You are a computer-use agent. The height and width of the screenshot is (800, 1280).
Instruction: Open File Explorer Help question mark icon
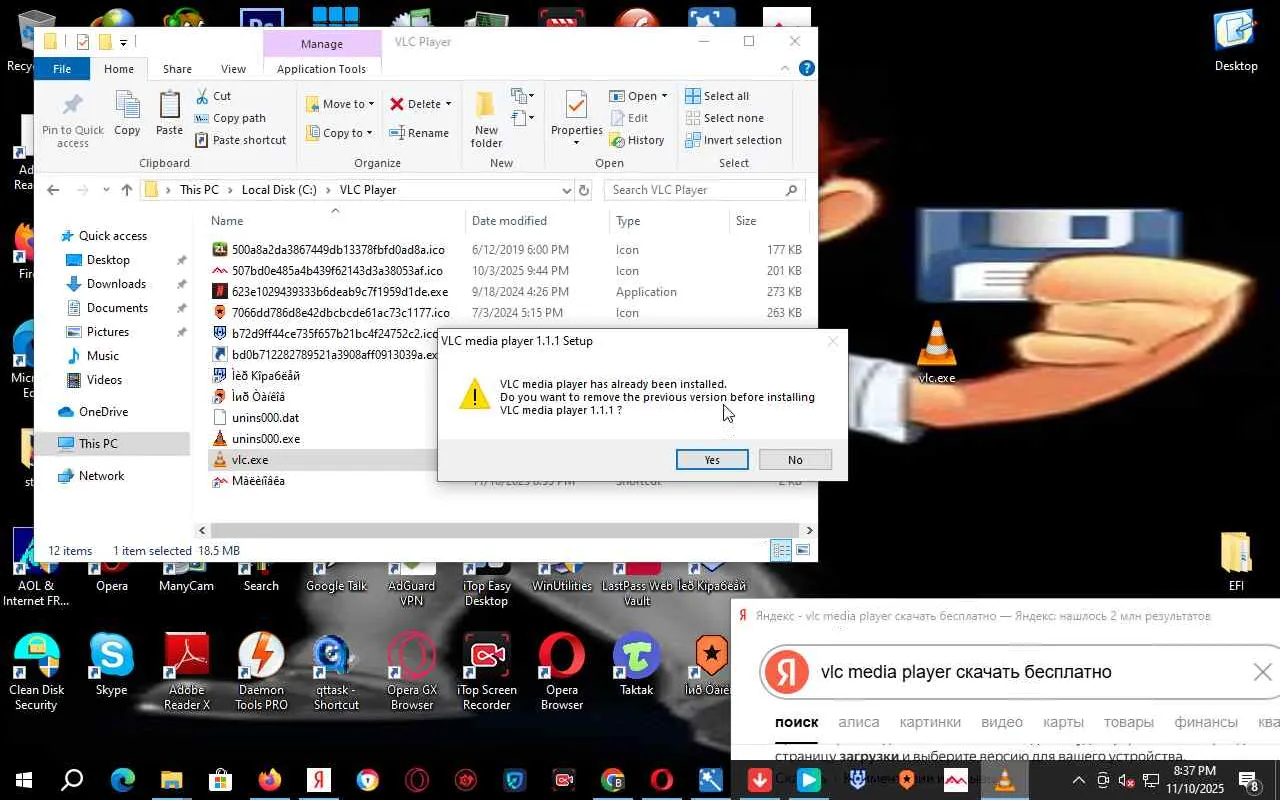click(x=806, y=69)
